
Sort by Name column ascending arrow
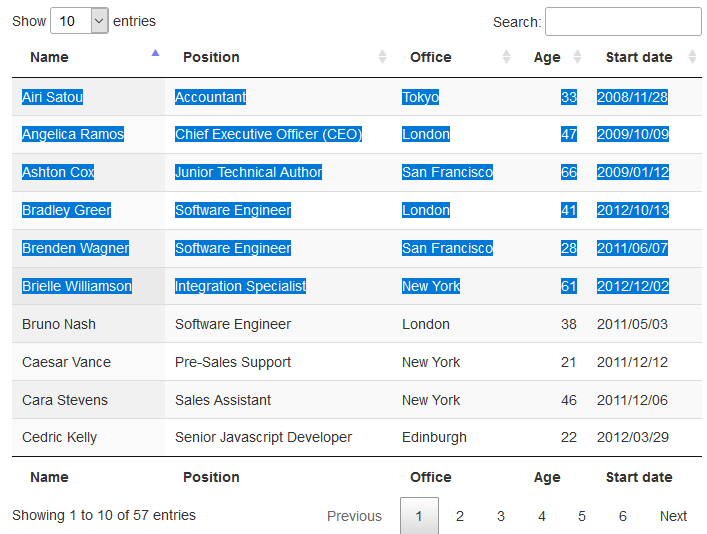(155, 53)
